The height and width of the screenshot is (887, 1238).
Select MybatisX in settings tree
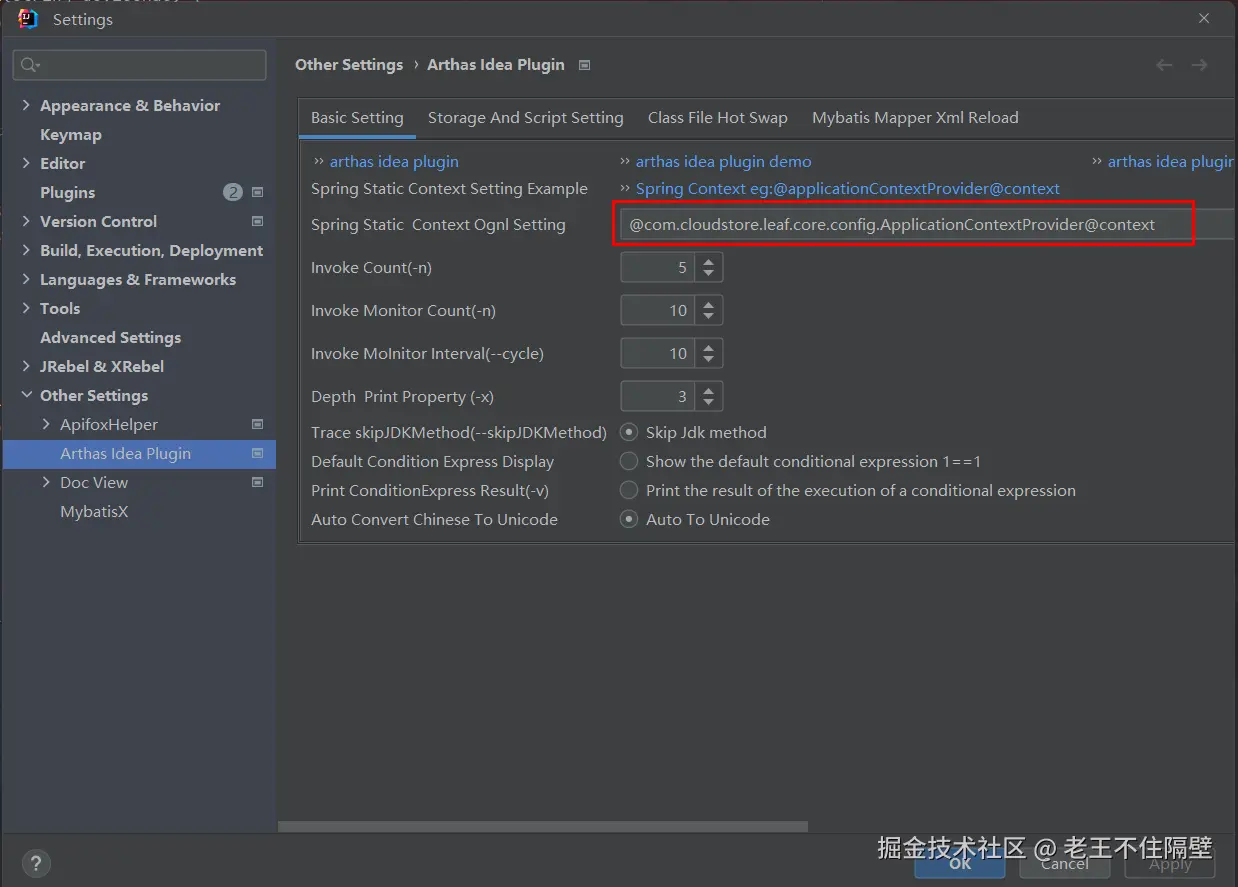(94, 511)
